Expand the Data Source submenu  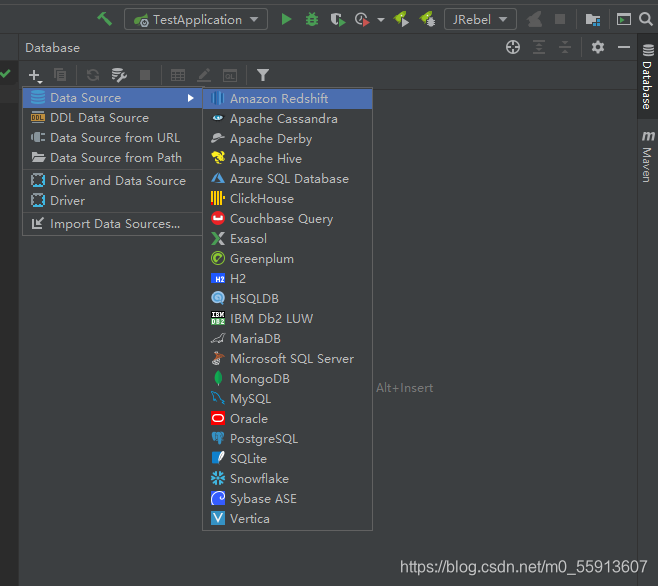tap(112, 98)
